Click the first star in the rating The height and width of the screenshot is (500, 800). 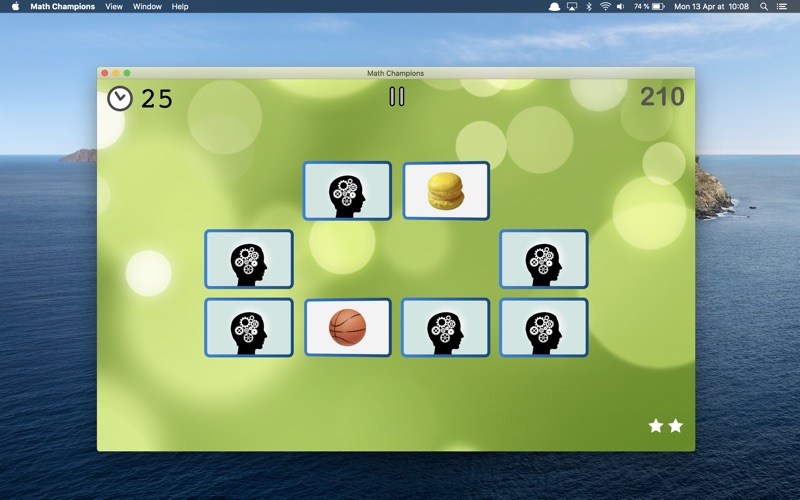tap(656, 426)
